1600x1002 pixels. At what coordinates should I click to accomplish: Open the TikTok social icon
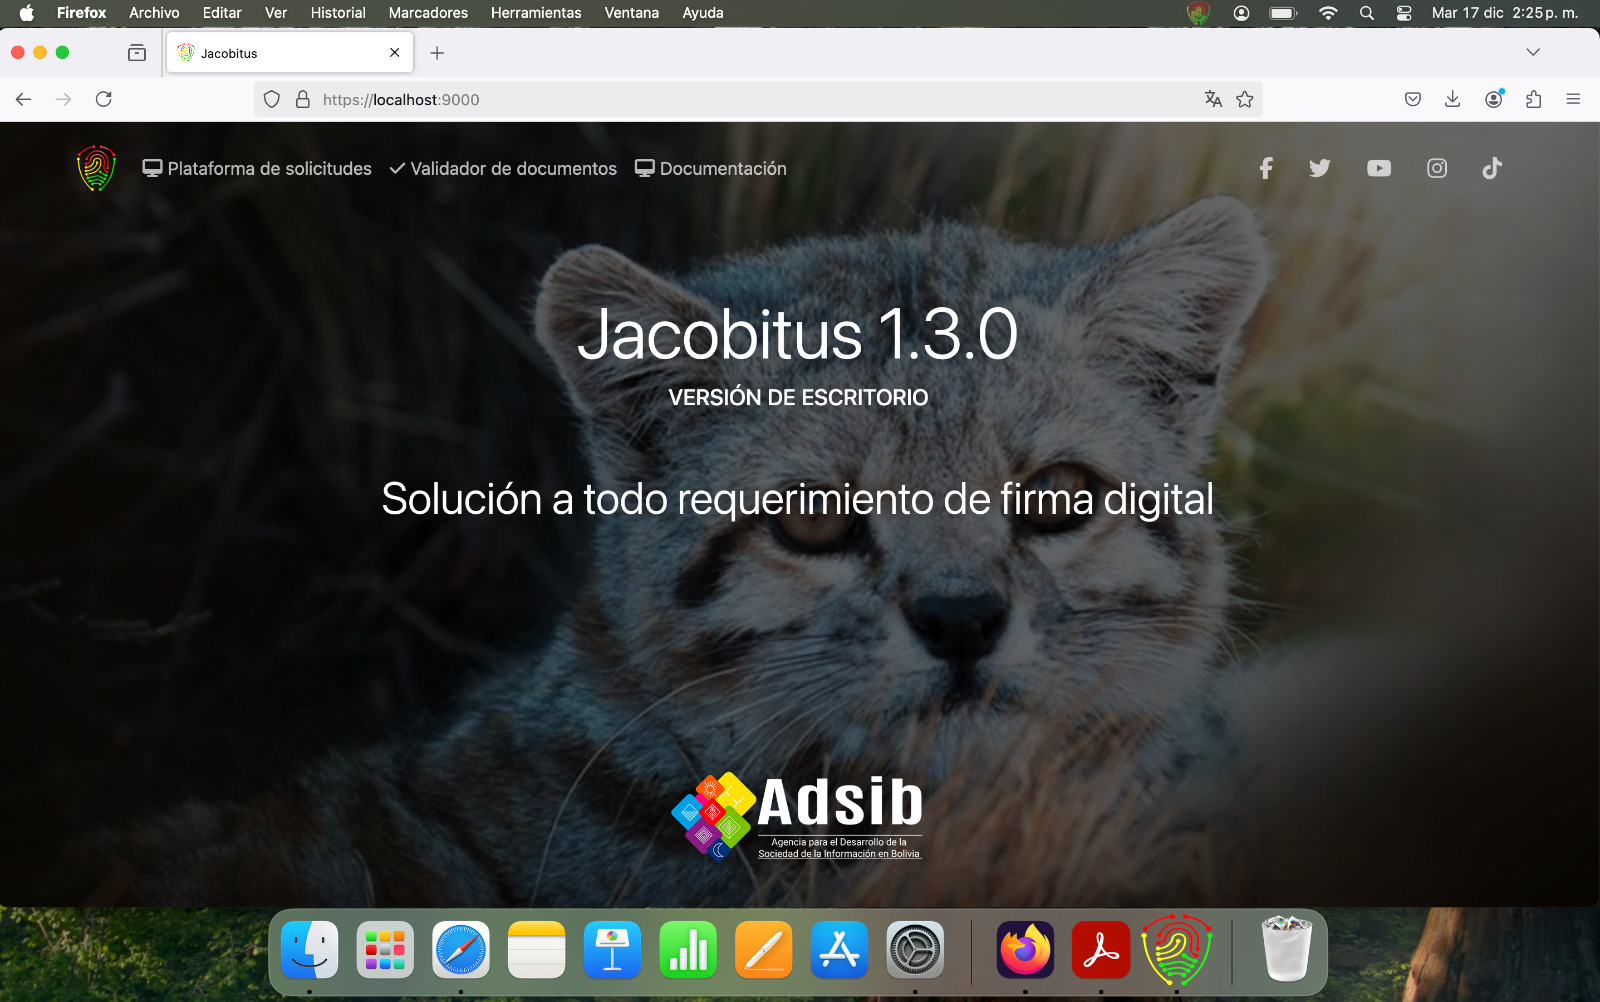point(1492,169)
